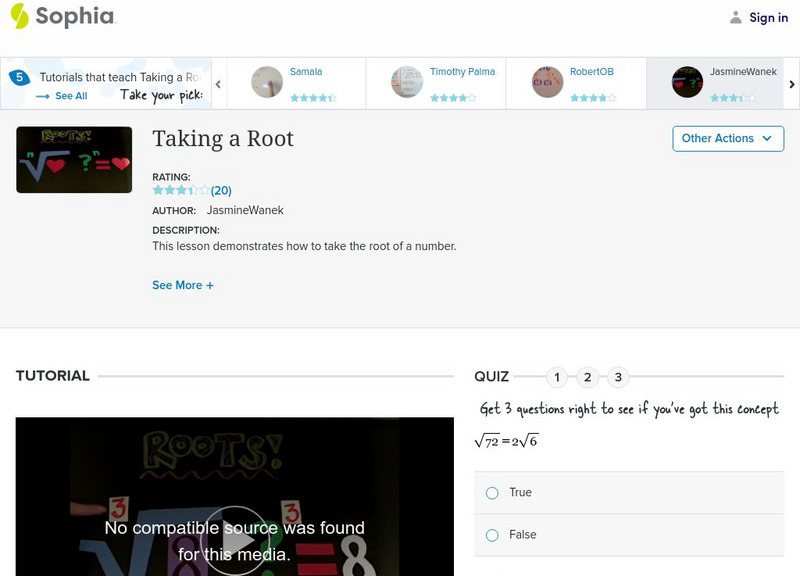Viewport: 800px width, 576px height.
Task: Click the star rating under Timothy Palma
Action: point(453,98)
